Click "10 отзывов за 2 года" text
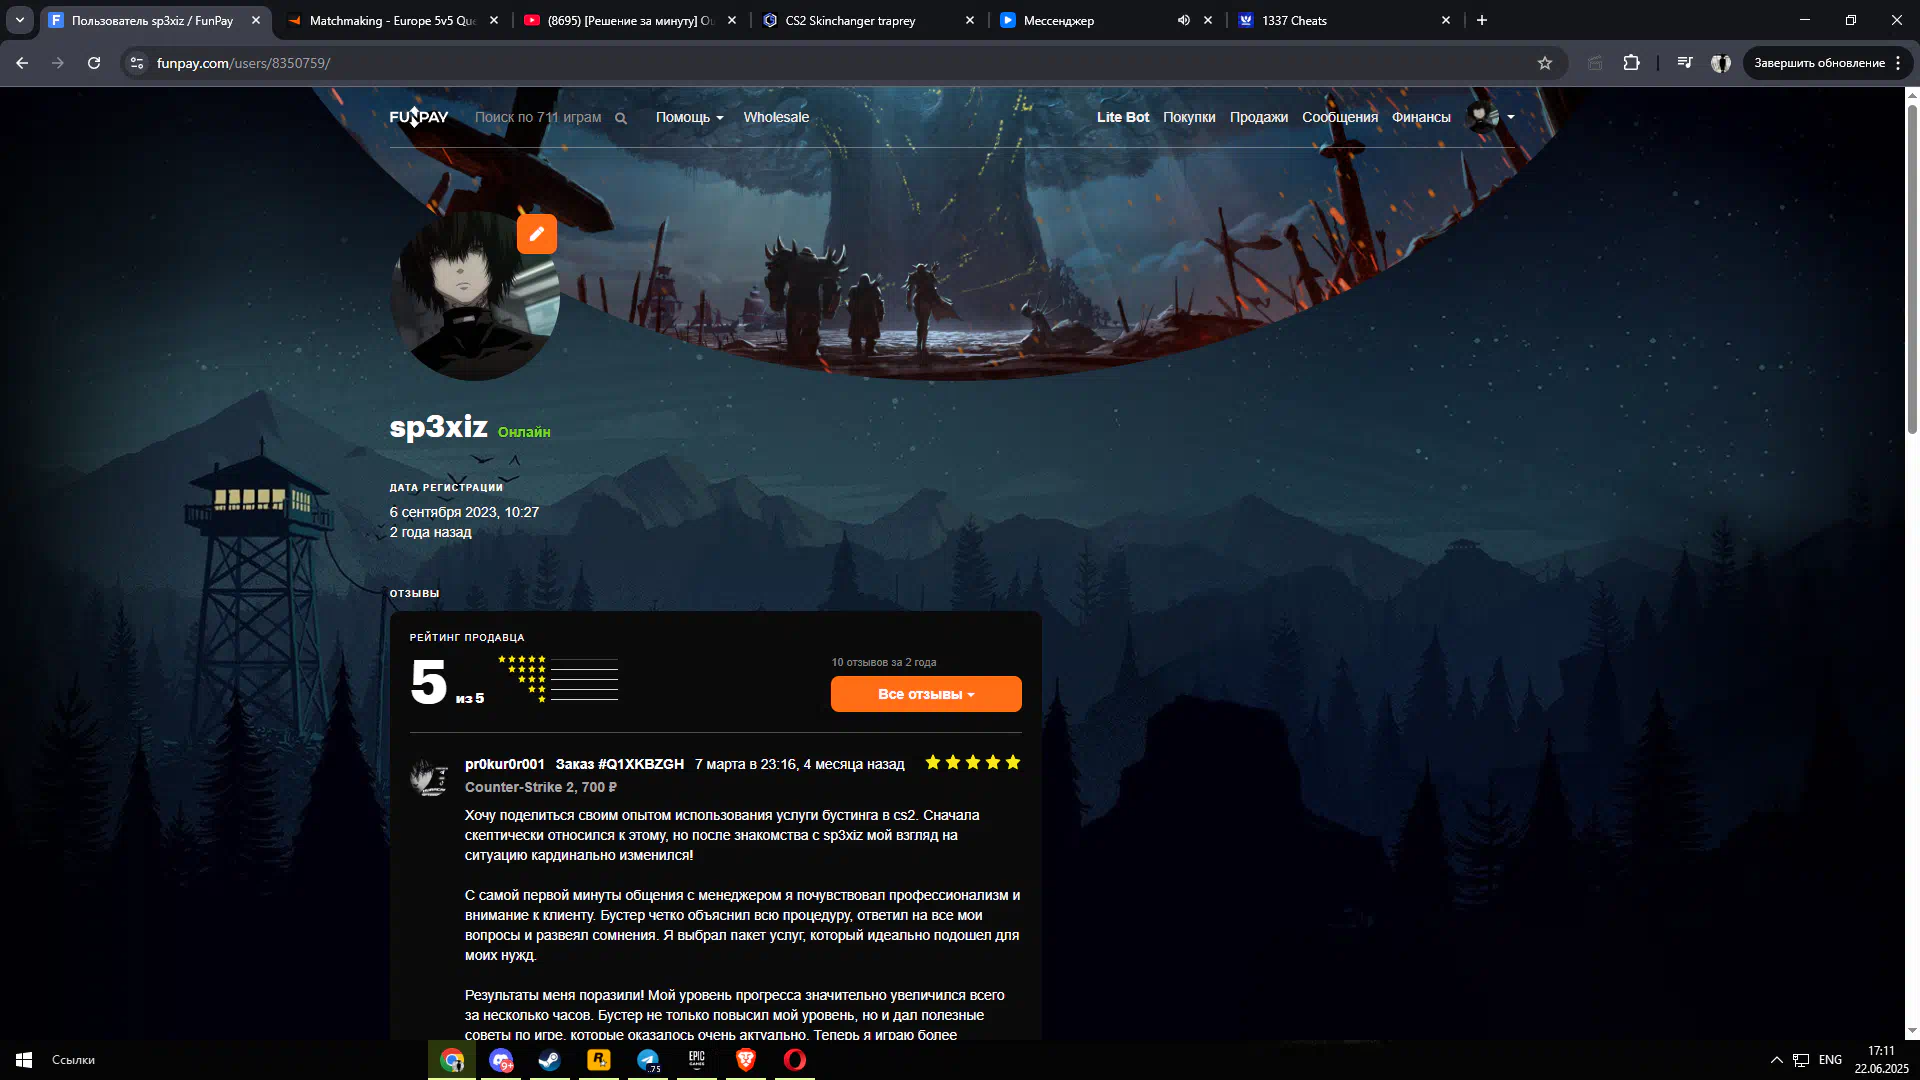Screen dimensions: 1920x1080 (x=884, y=662)
